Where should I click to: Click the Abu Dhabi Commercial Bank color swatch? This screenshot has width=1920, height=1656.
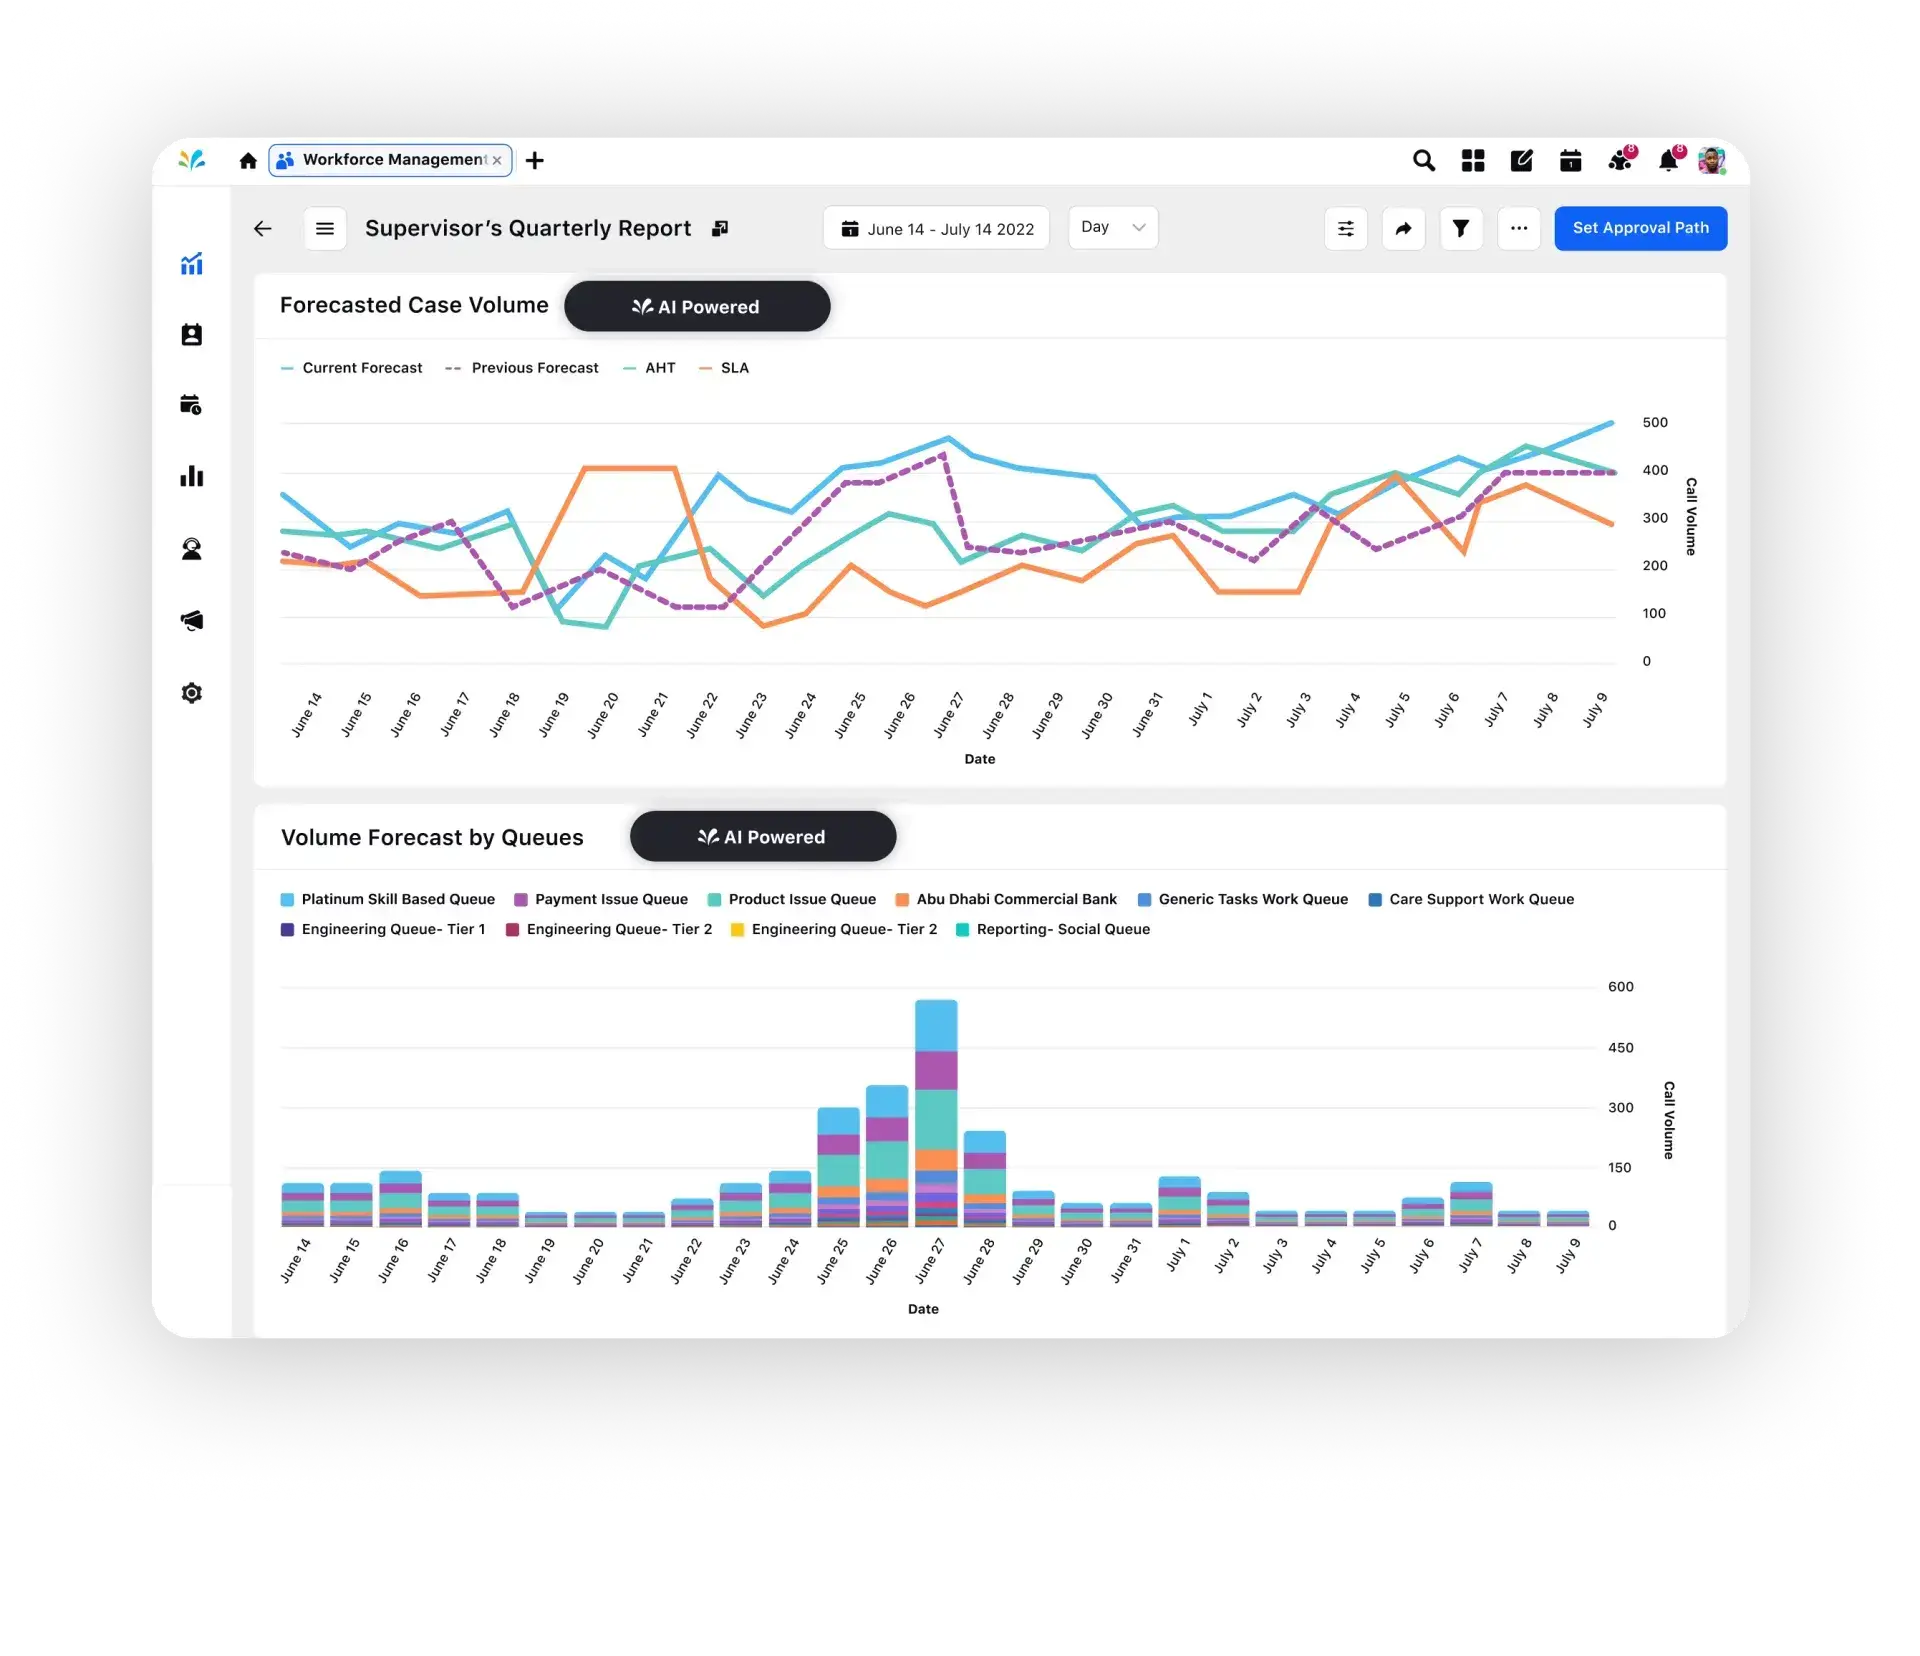902,900
